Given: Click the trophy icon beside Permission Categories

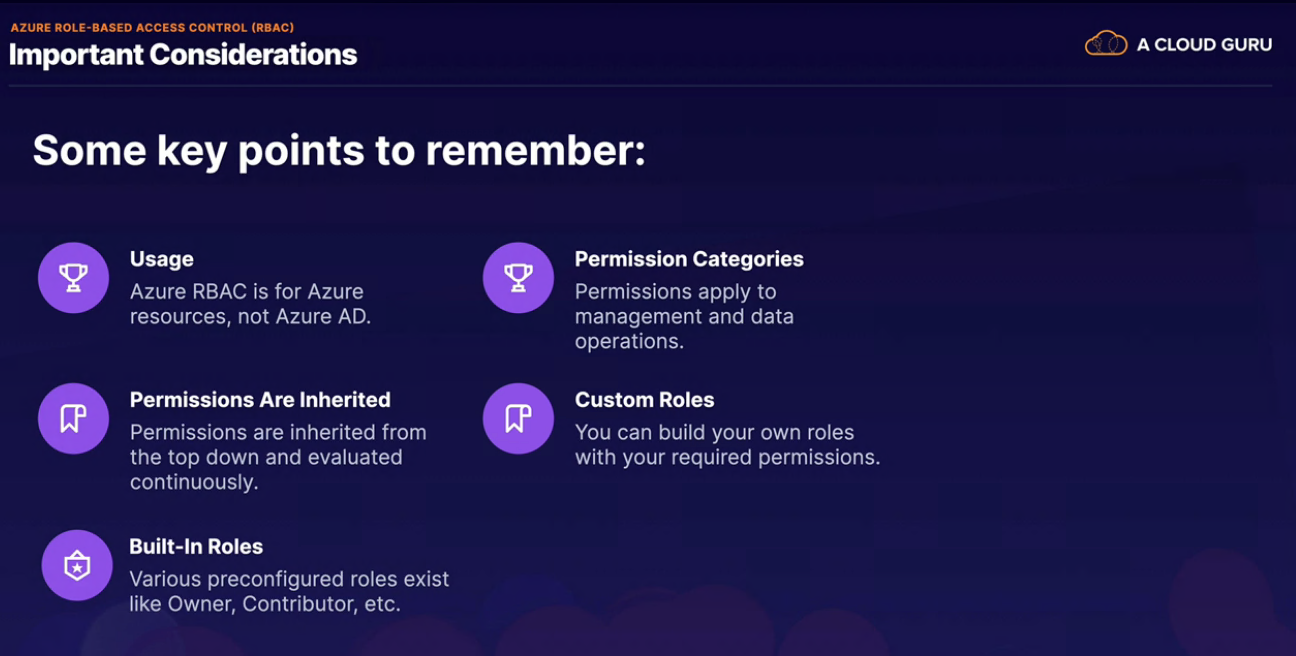Looking at the screenshot, I should point(518,278).
